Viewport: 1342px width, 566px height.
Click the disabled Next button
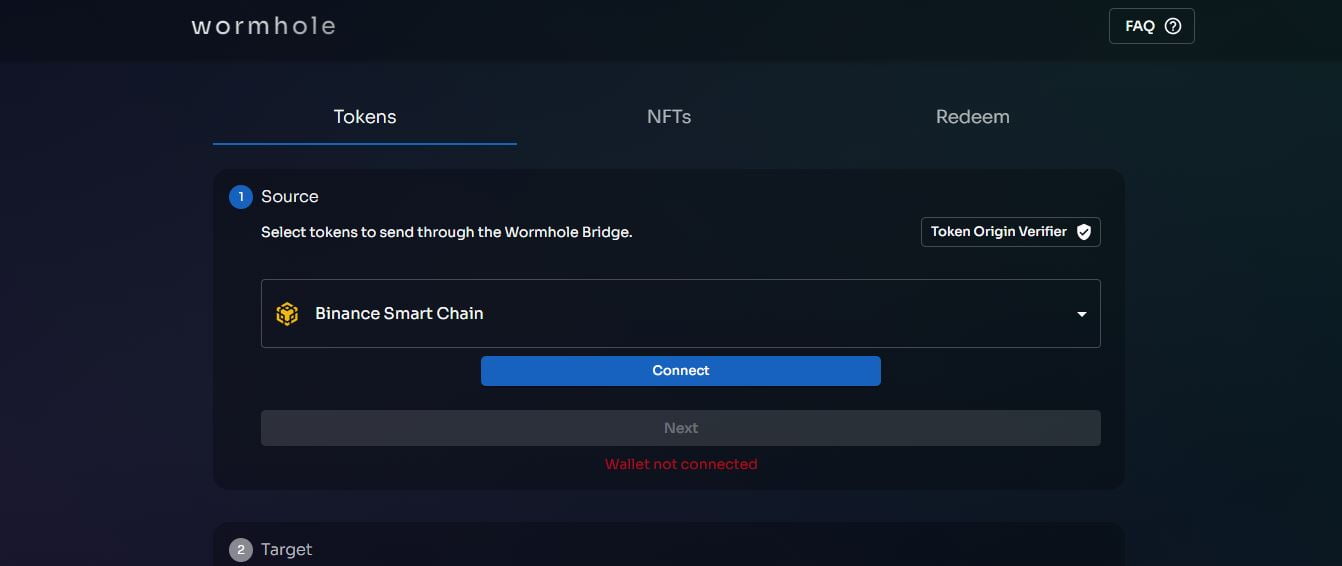pos(681,428)
